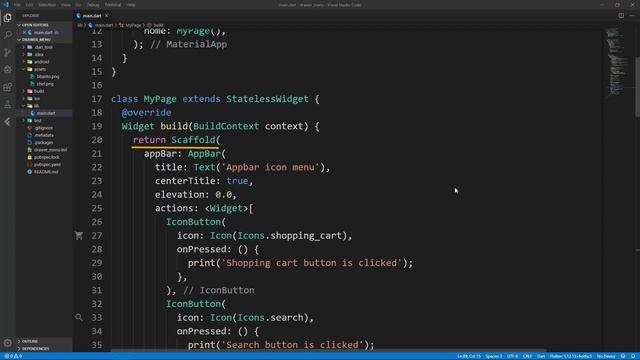This screenshot has height=360, width=640.
Task: Open the notifications bell in status bar
Action: (633, 356)
